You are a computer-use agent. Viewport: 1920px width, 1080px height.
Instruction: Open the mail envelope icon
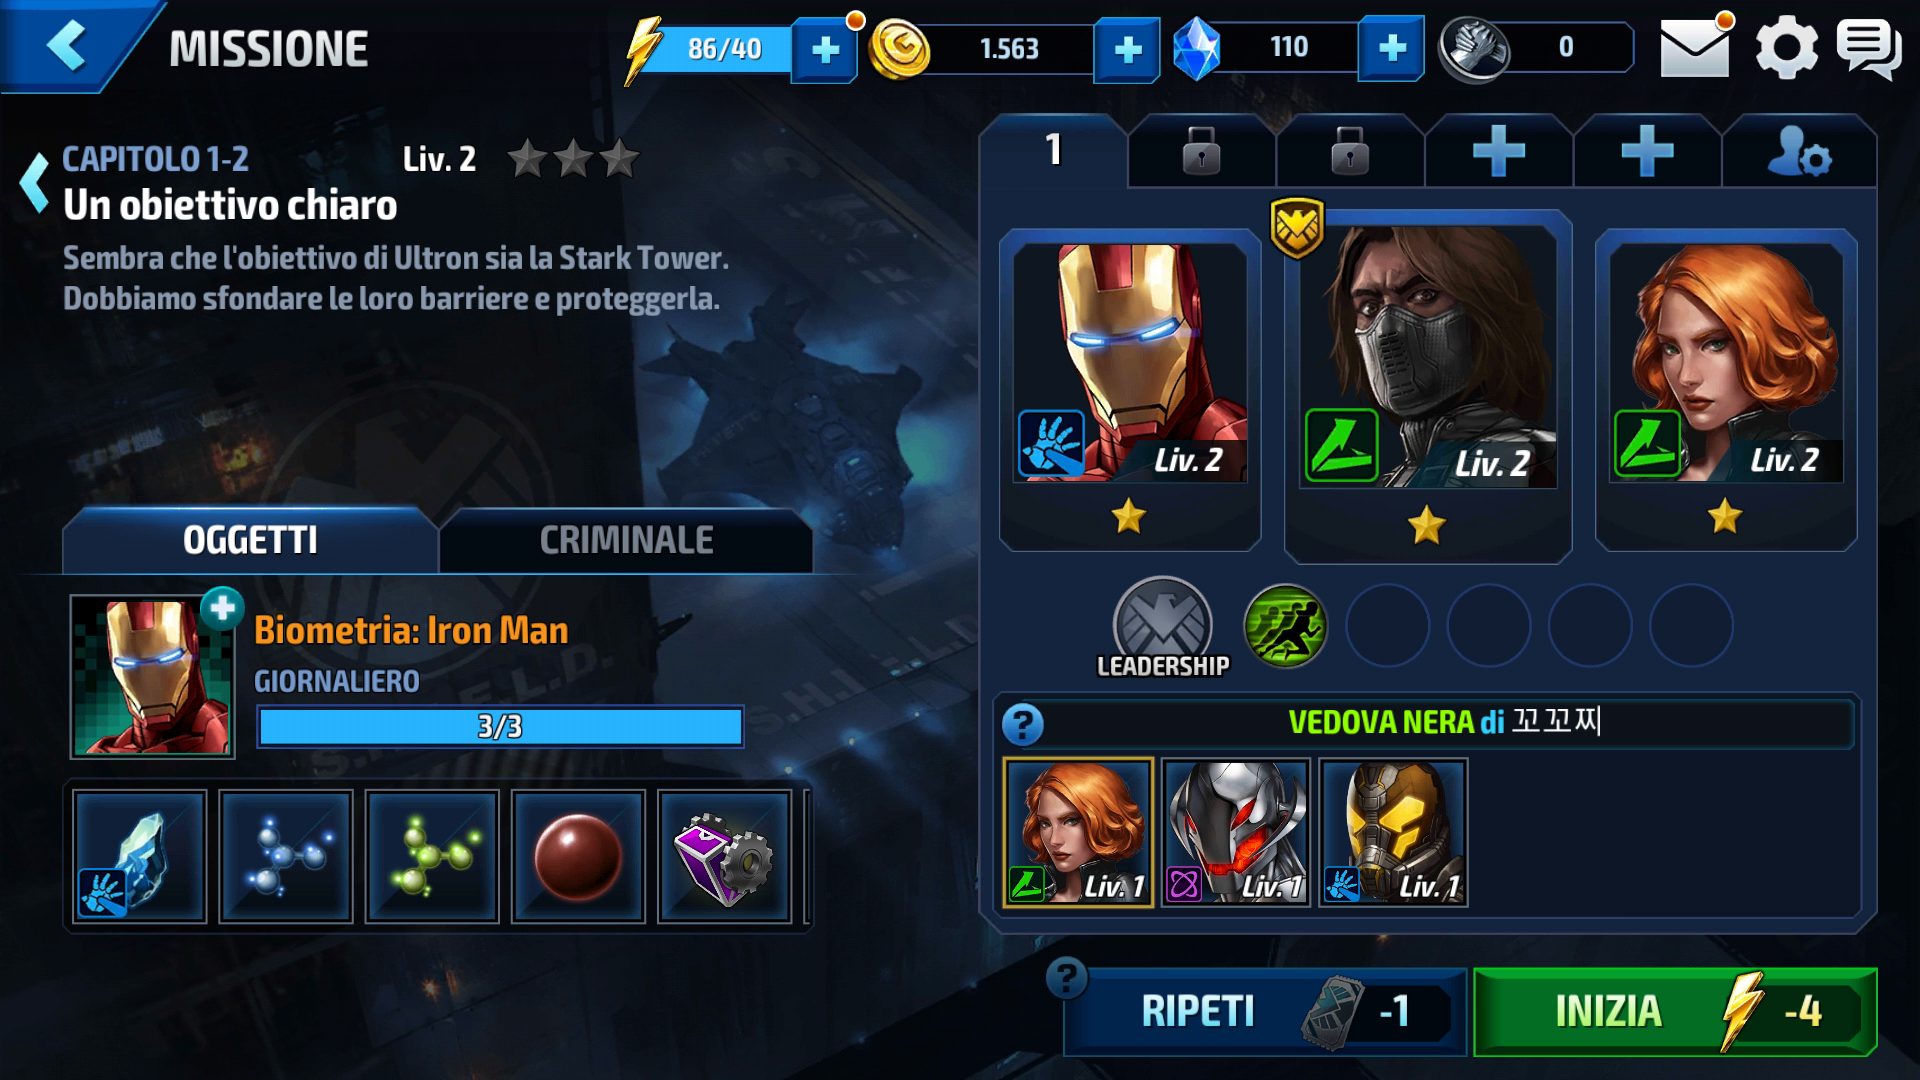pos(1694,48)
